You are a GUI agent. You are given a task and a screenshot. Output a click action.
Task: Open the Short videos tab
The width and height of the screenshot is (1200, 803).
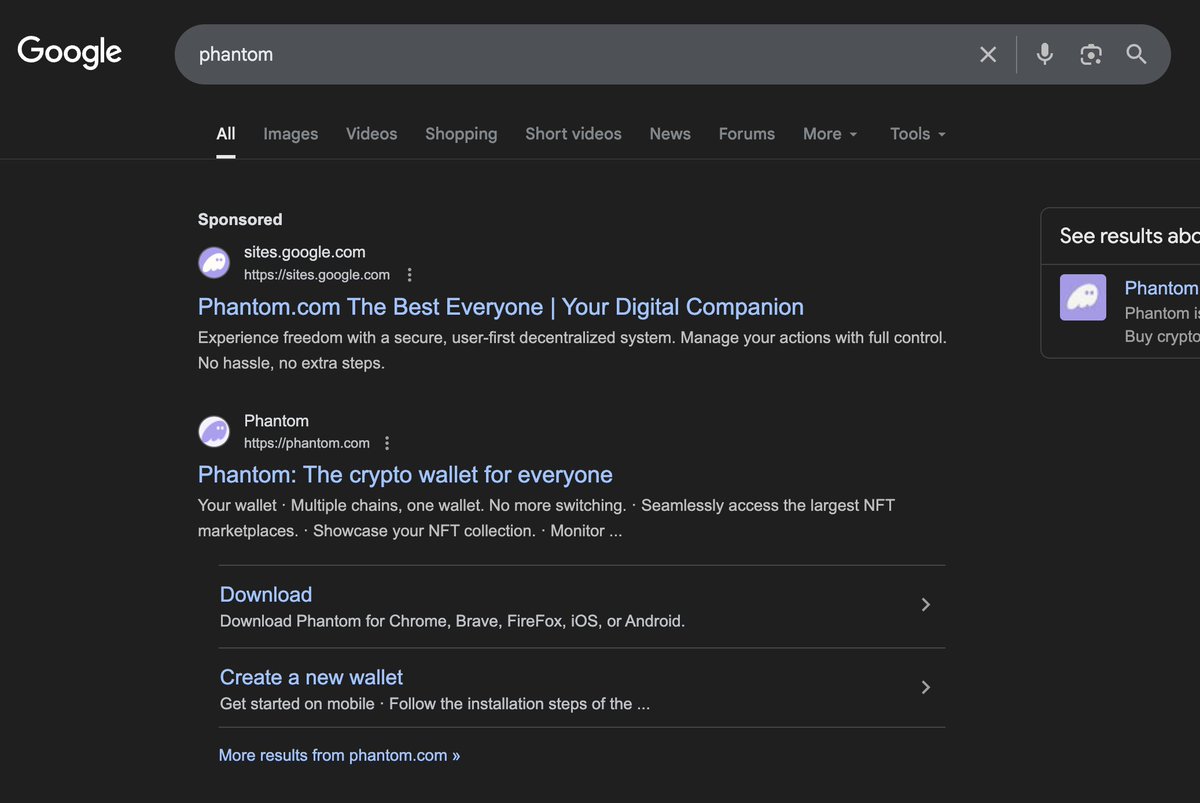click(573, 134)
